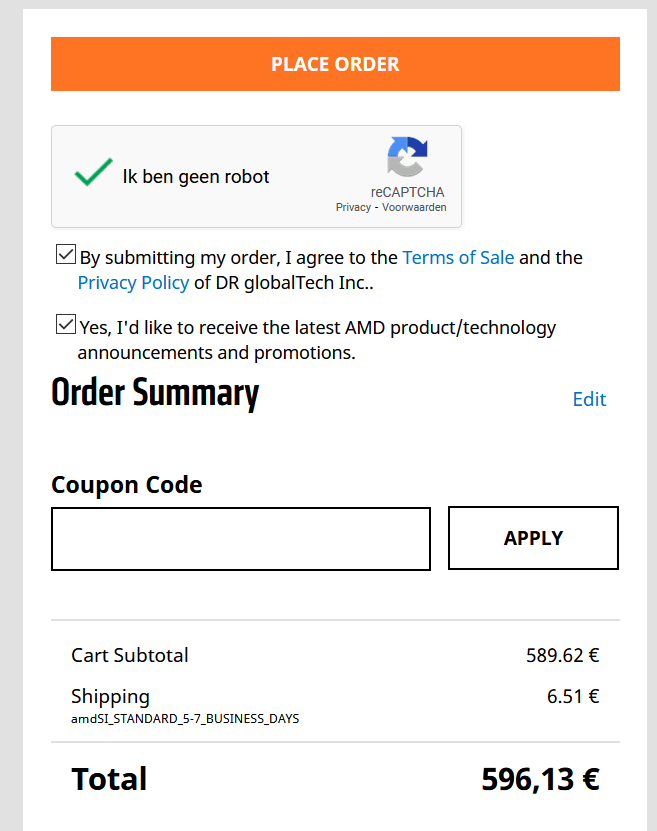This screenshot has width=657, height=831.
Task: Click the Total amount 596,13 €
Action: click(540, 779)
